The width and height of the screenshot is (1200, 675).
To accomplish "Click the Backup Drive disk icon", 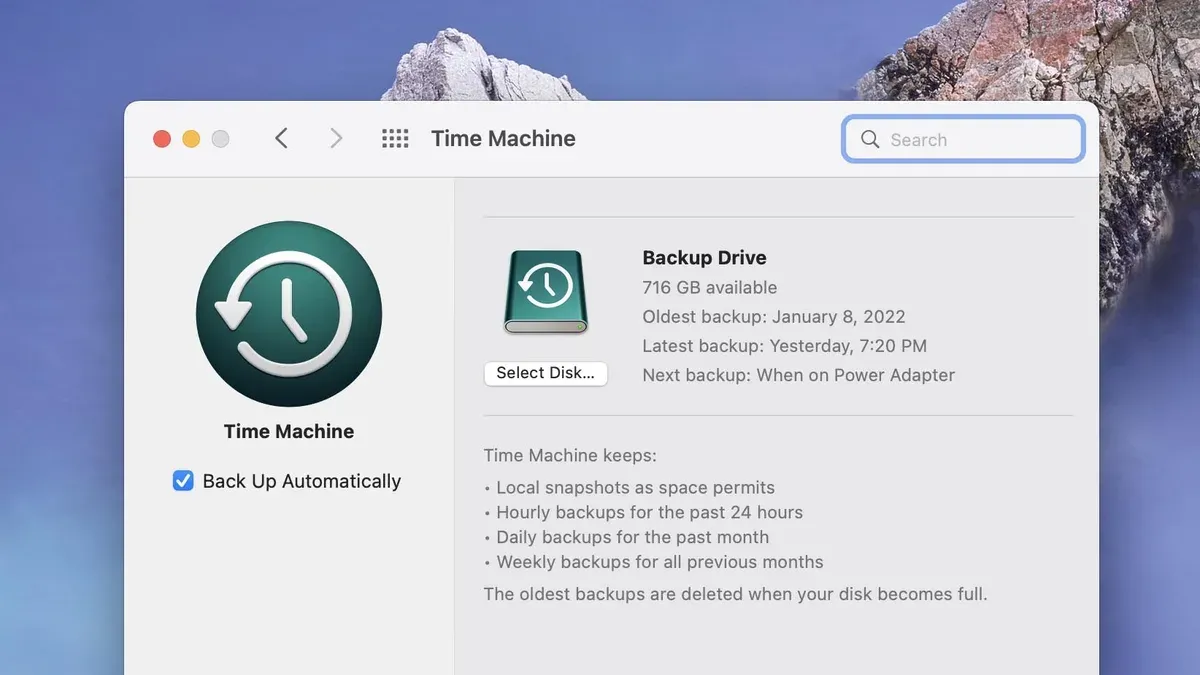I will [545, 292].
